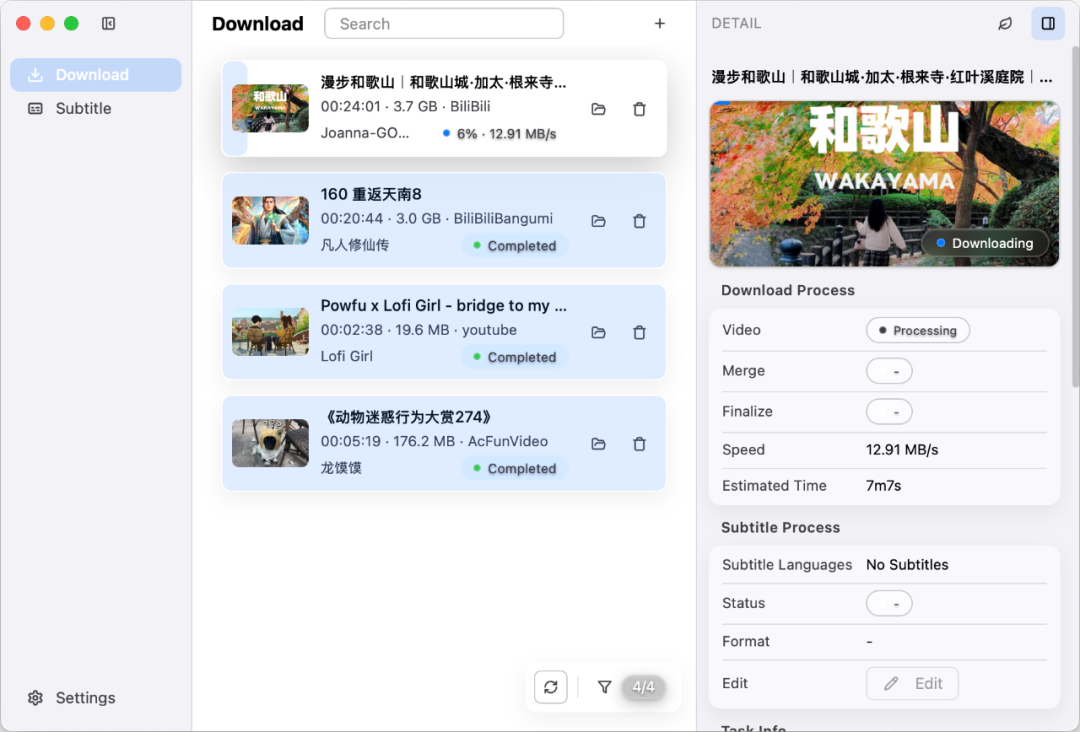Click the Downloading status badge on the preview
The image size is (1080, 732).
click(986, 242)
